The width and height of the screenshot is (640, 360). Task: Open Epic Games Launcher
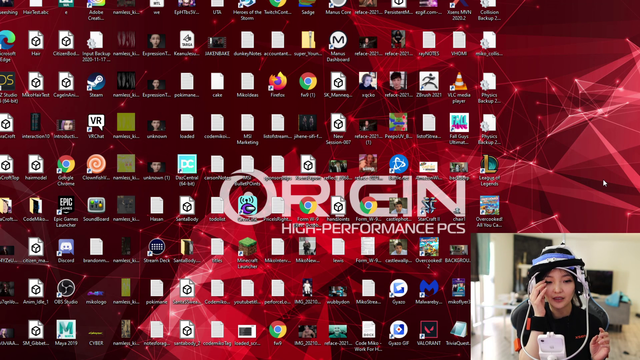tap(66, 205)
